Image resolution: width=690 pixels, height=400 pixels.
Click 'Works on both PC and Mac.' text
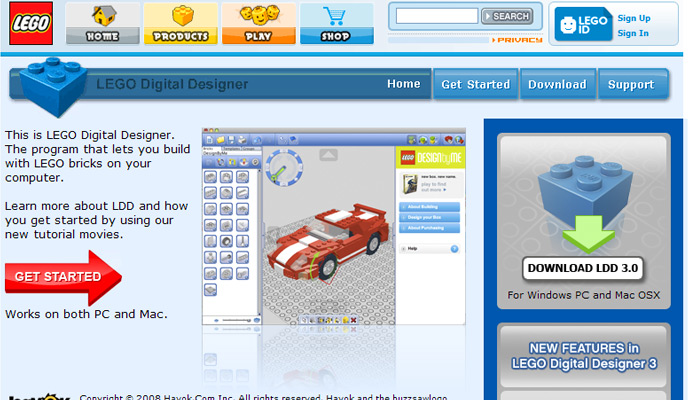[86, 314]
